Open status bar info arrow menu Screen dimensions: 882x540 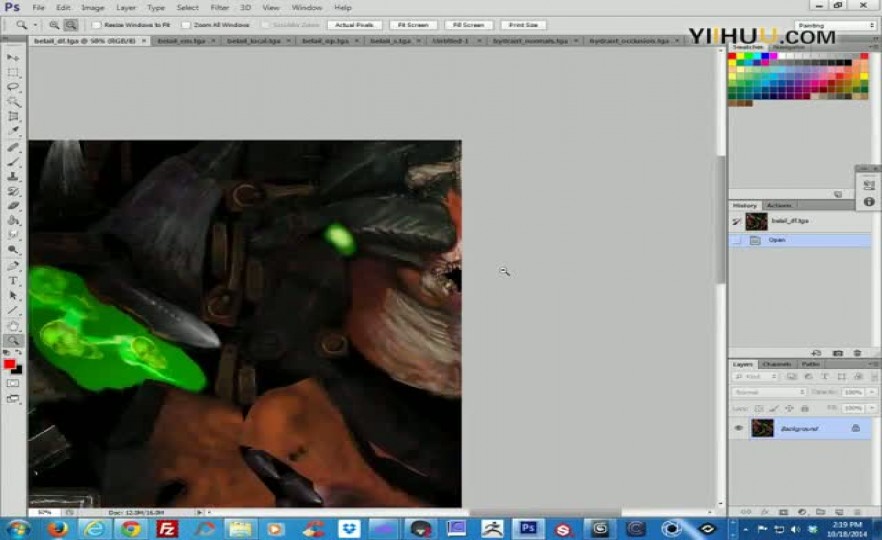tap(199, 512)
